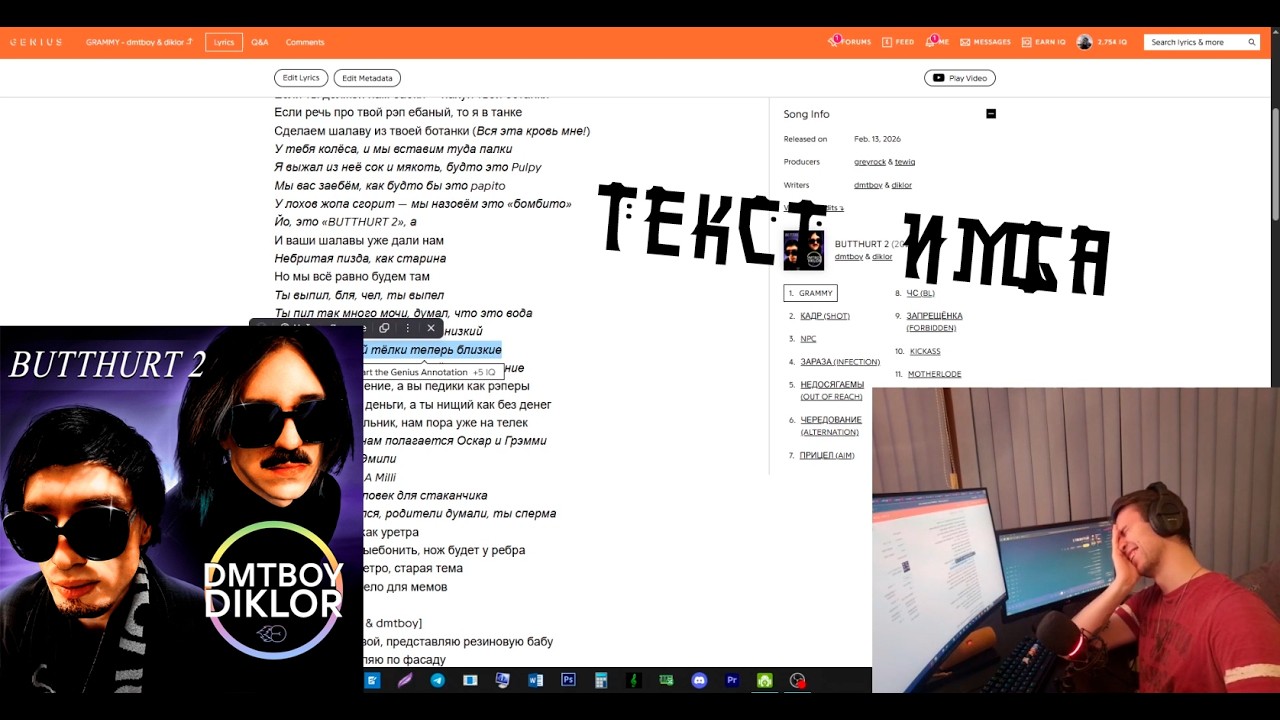Open the monitor icon app in taskbar
The width and height of the screenshot is (1280, 720).
[x=502, y=680]
